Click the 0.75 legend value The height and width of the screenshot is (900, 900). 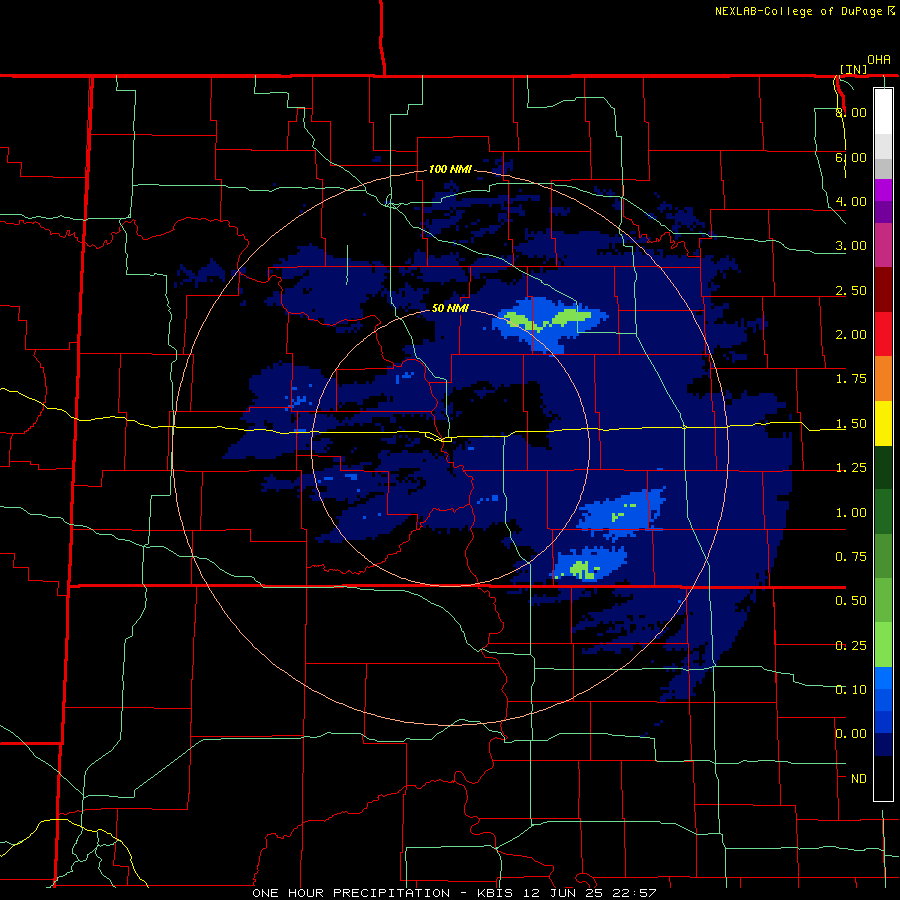pyautogui.click(x=851, y=557)
